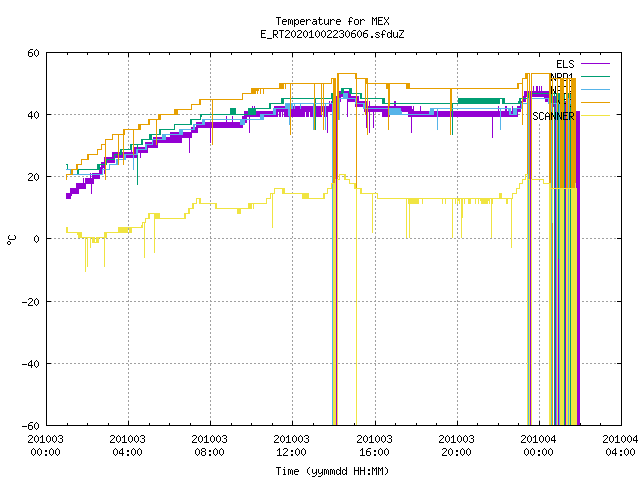Select the file name 'E_RT20201002230606.sfduZ'
640x480 pixels.
(332, 34)
